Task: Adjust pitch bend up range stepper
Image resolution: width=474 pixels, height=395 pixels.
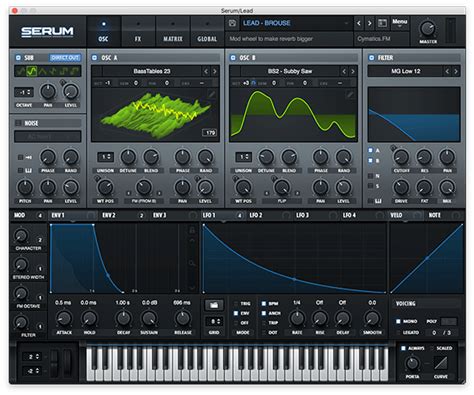Action: tap(32, 356)
